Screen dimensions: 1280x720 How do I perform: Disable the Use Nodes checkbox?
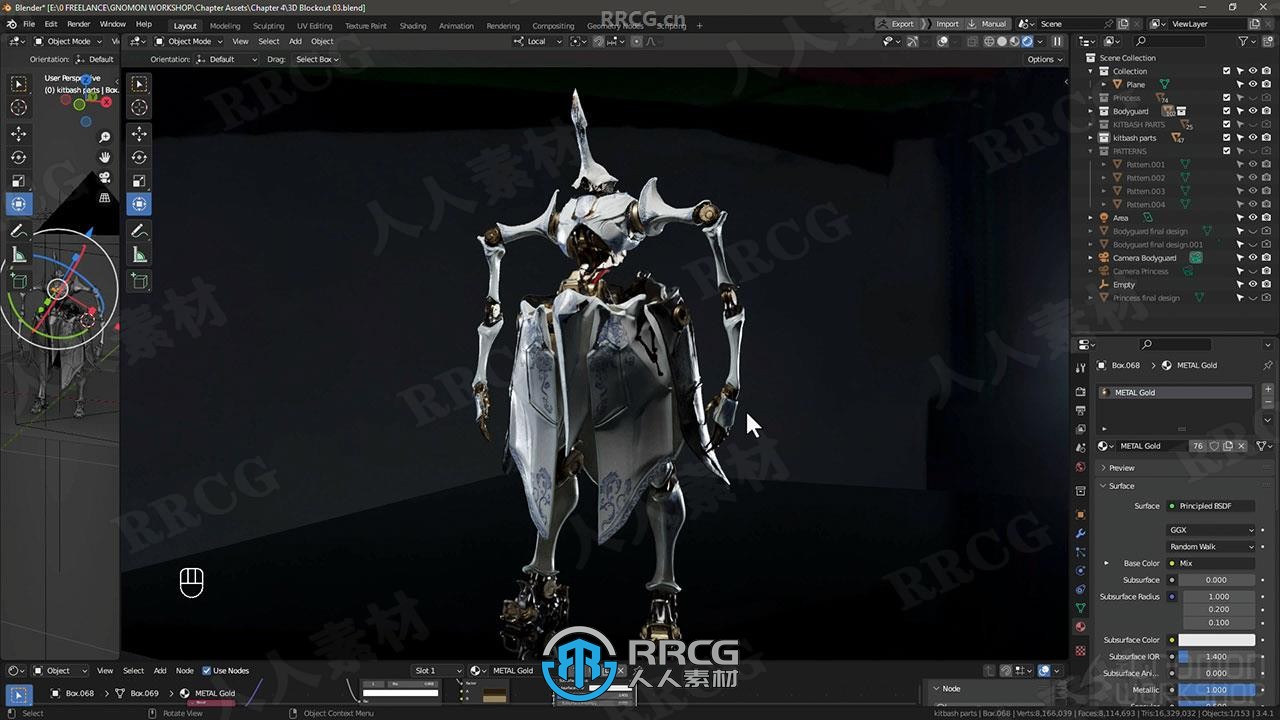pos(207,671)
